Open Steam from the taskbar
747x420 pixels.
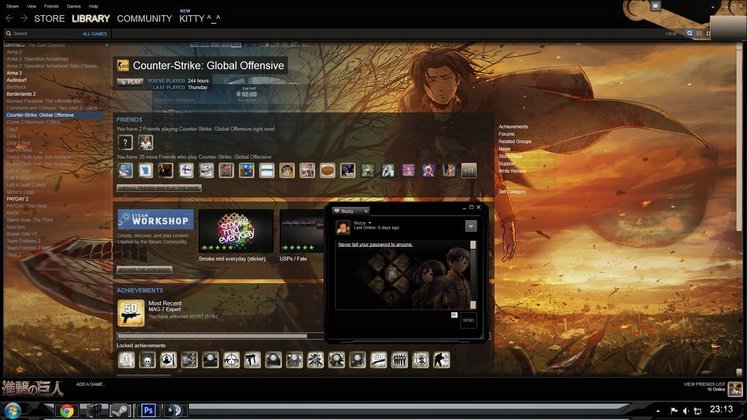click(120, 410)
